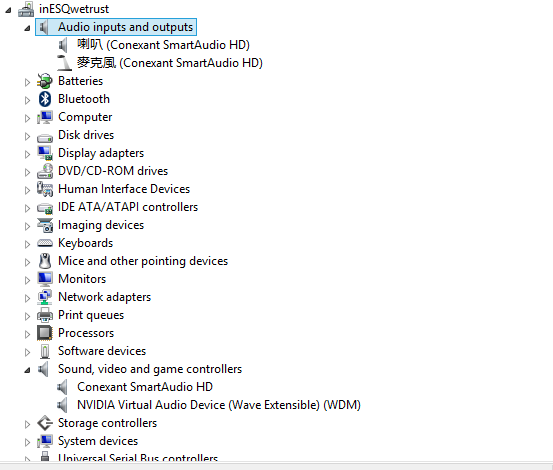Viewport: 553px width, 470px height.
Task: Expand the Imaging devices category
Action: click(27, 226)
